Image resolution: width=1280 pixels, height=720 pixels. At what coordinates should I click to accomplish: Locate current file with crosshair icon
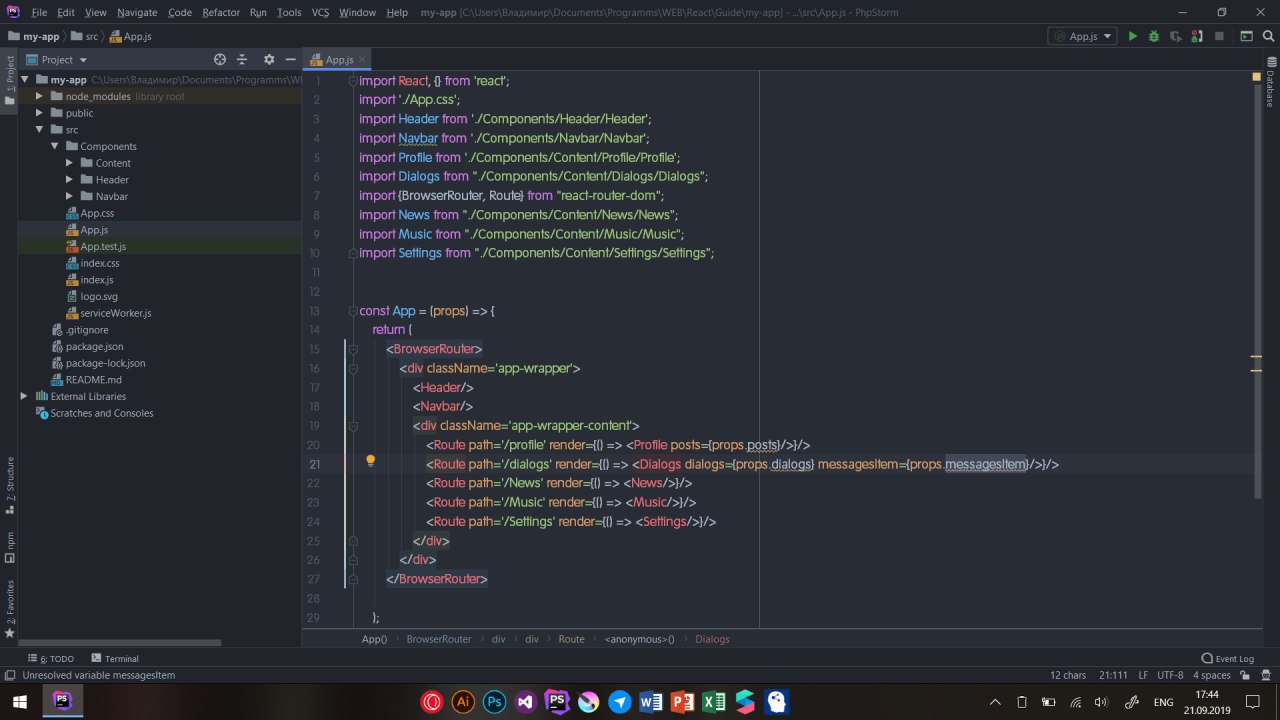point(220,60)
